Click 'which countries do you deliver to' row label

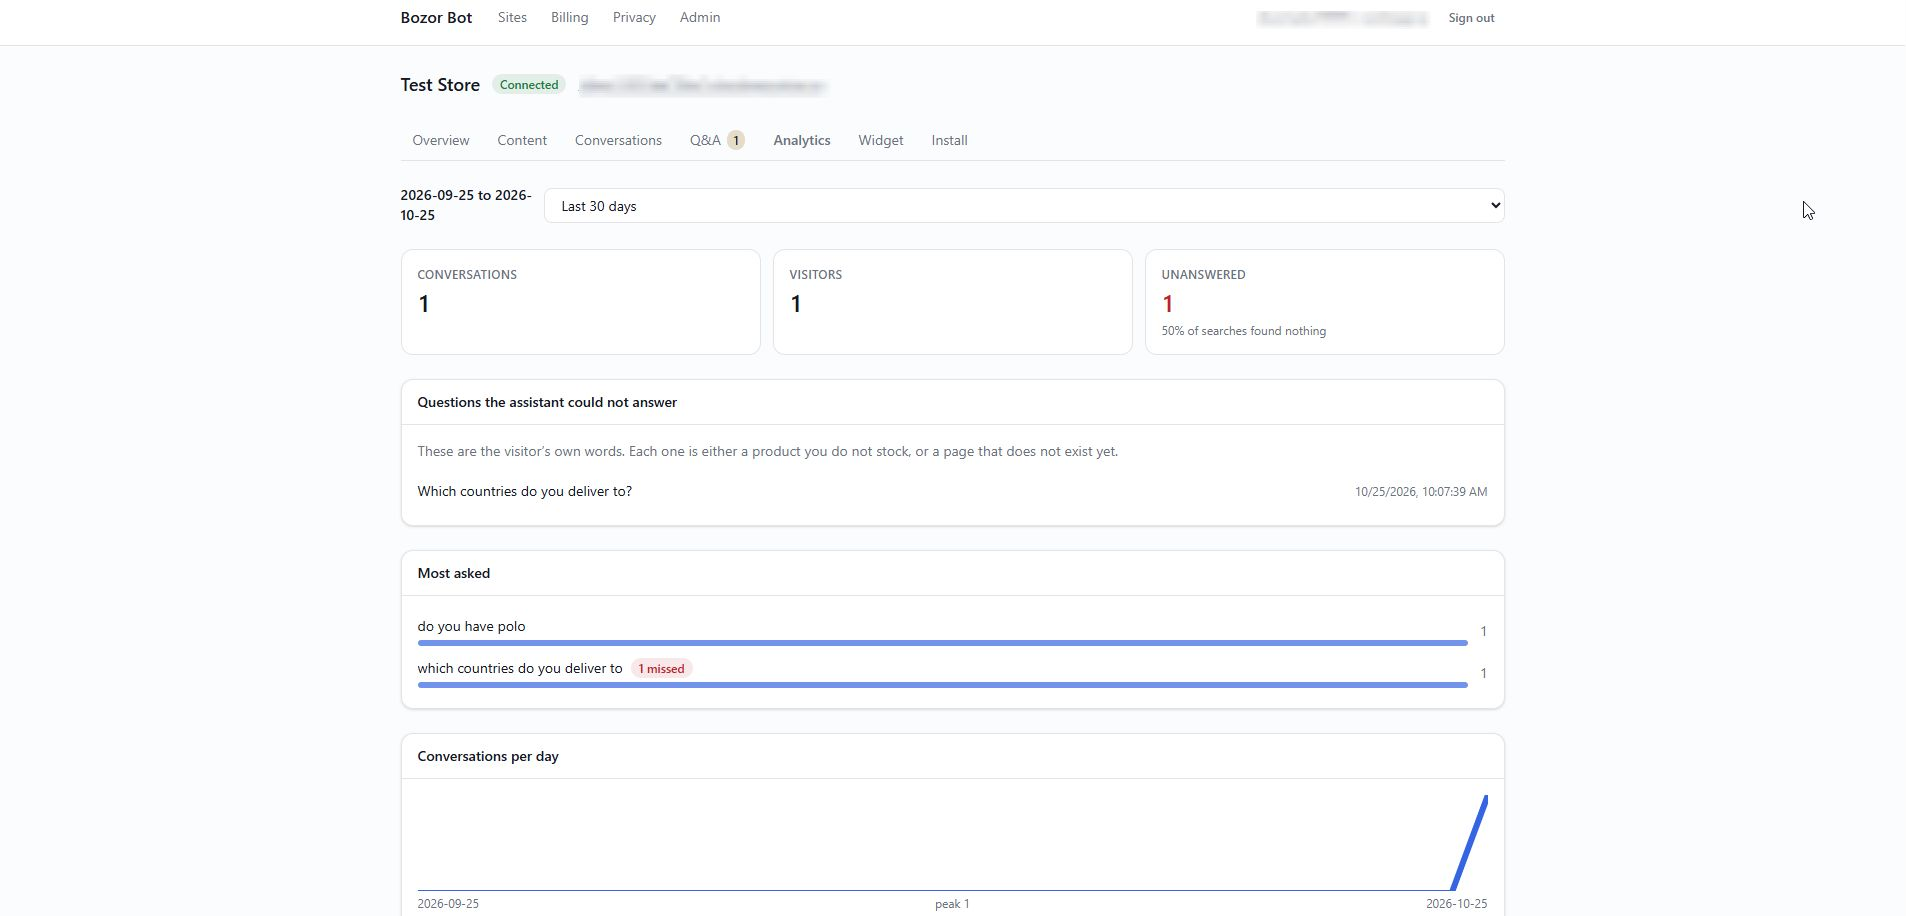coord(520,668)
